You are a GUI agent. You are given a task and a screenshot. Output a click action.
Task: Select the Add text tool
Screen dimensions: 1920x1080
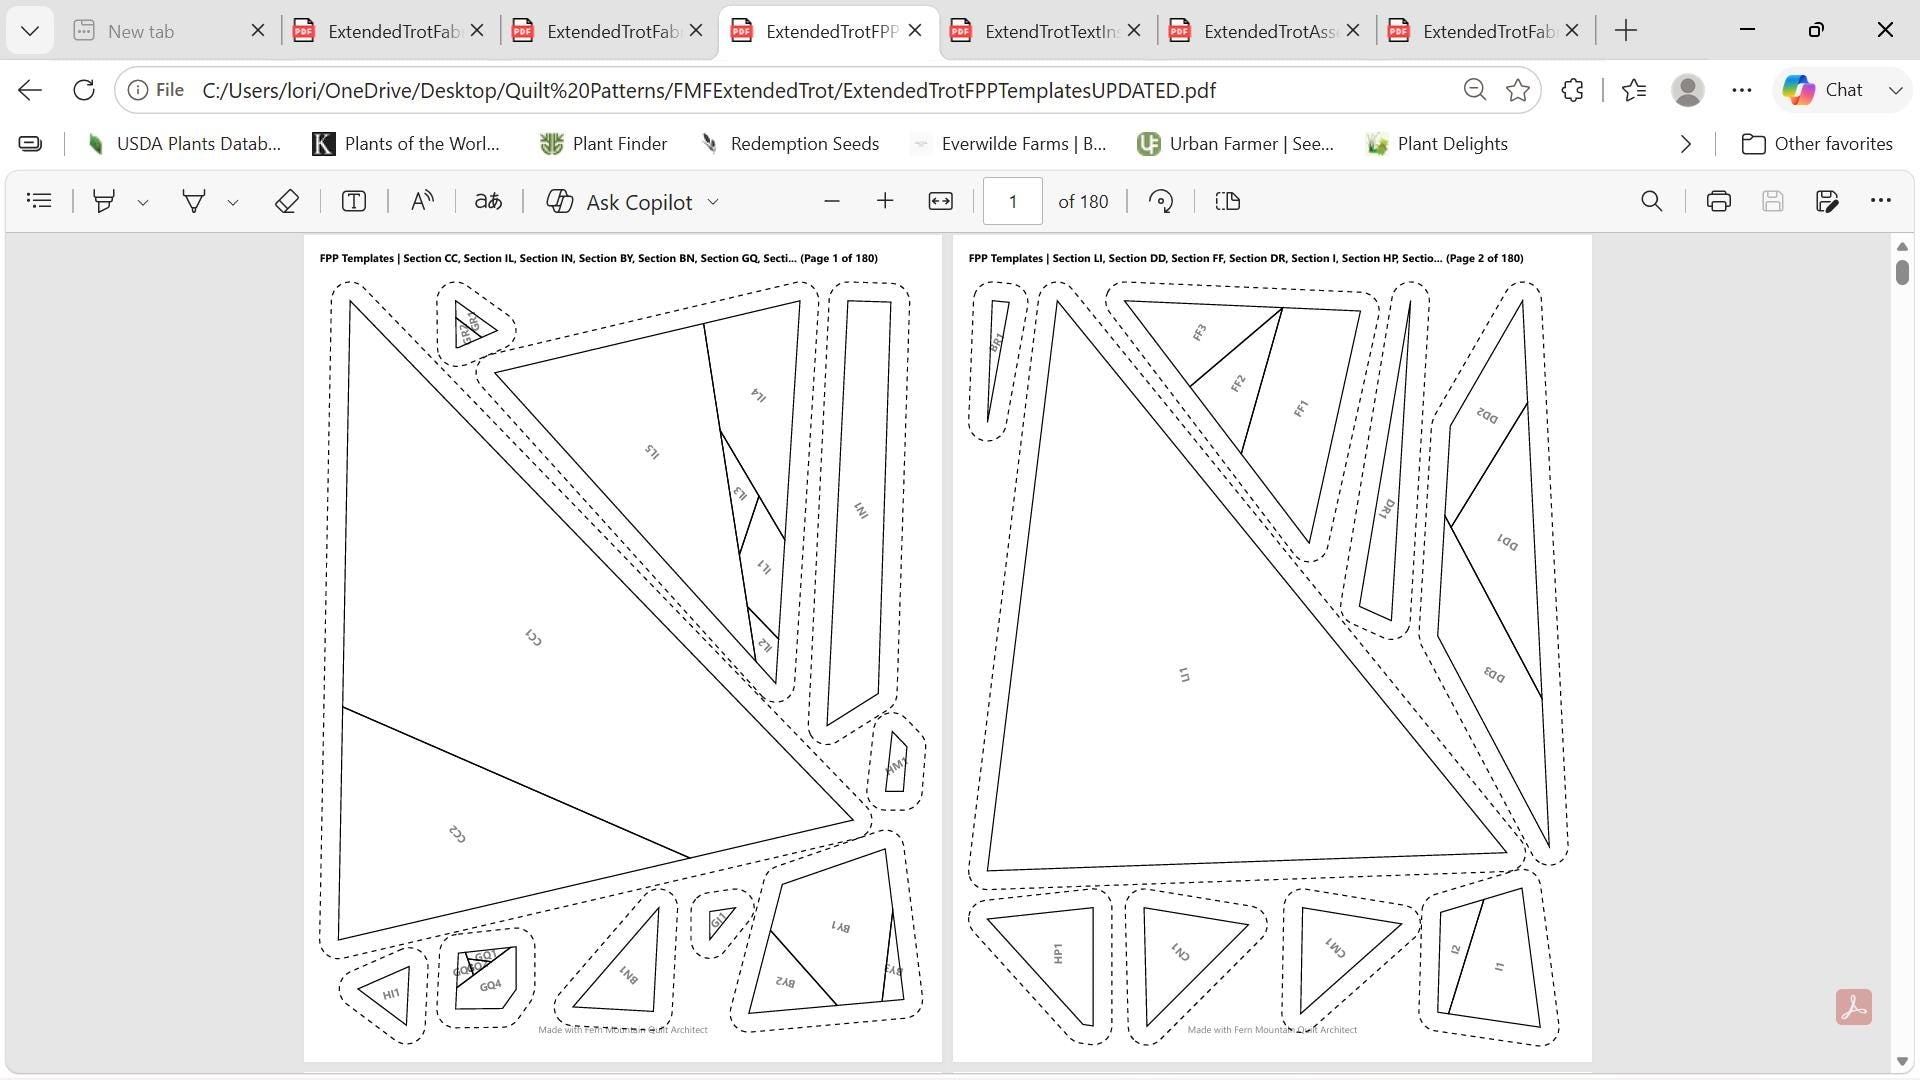354,201
